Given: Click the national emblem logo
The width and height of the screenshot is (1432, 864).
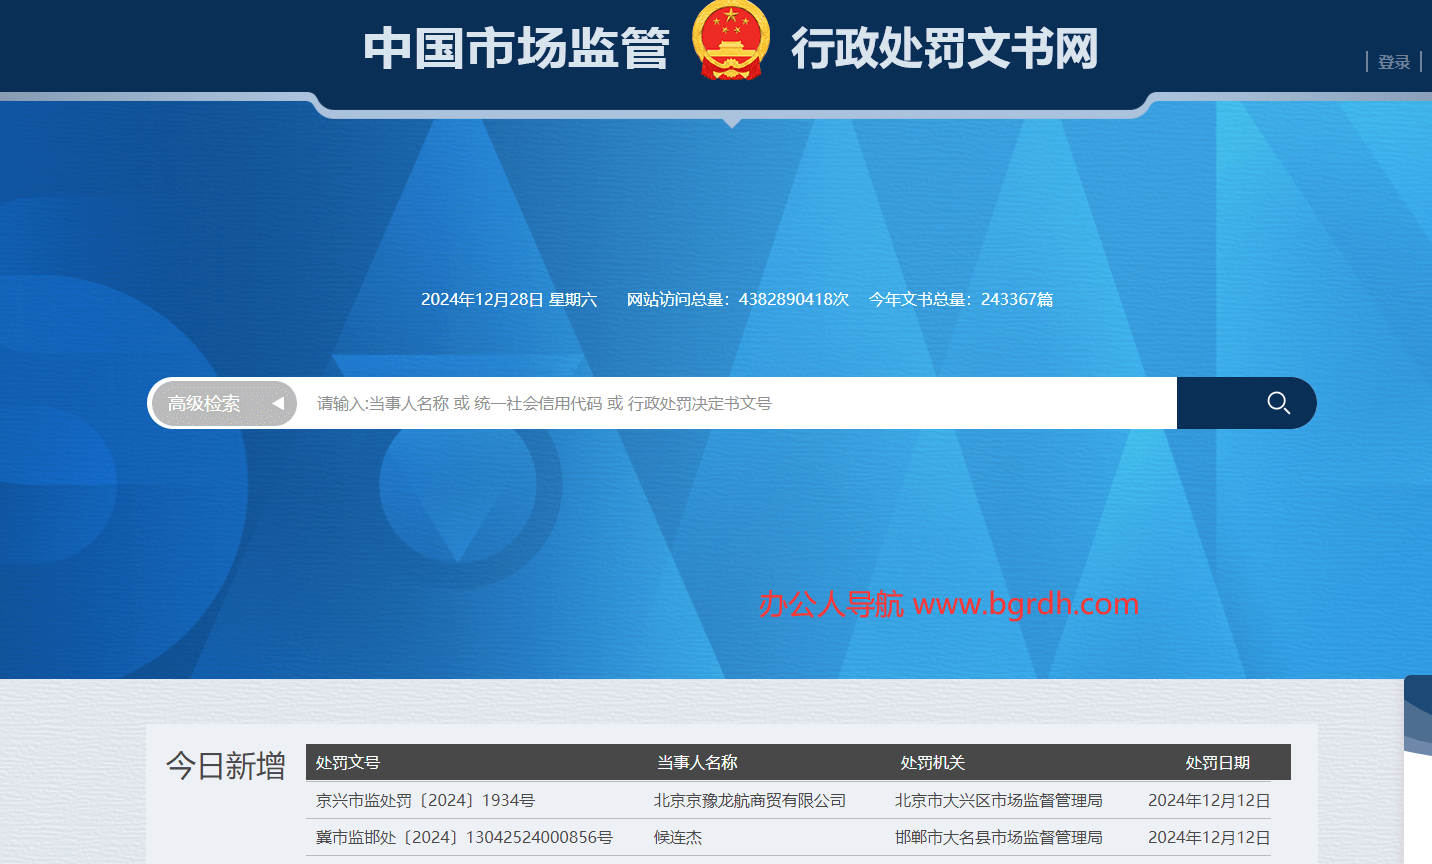Looking at the screenshot, I should point(730,43).
